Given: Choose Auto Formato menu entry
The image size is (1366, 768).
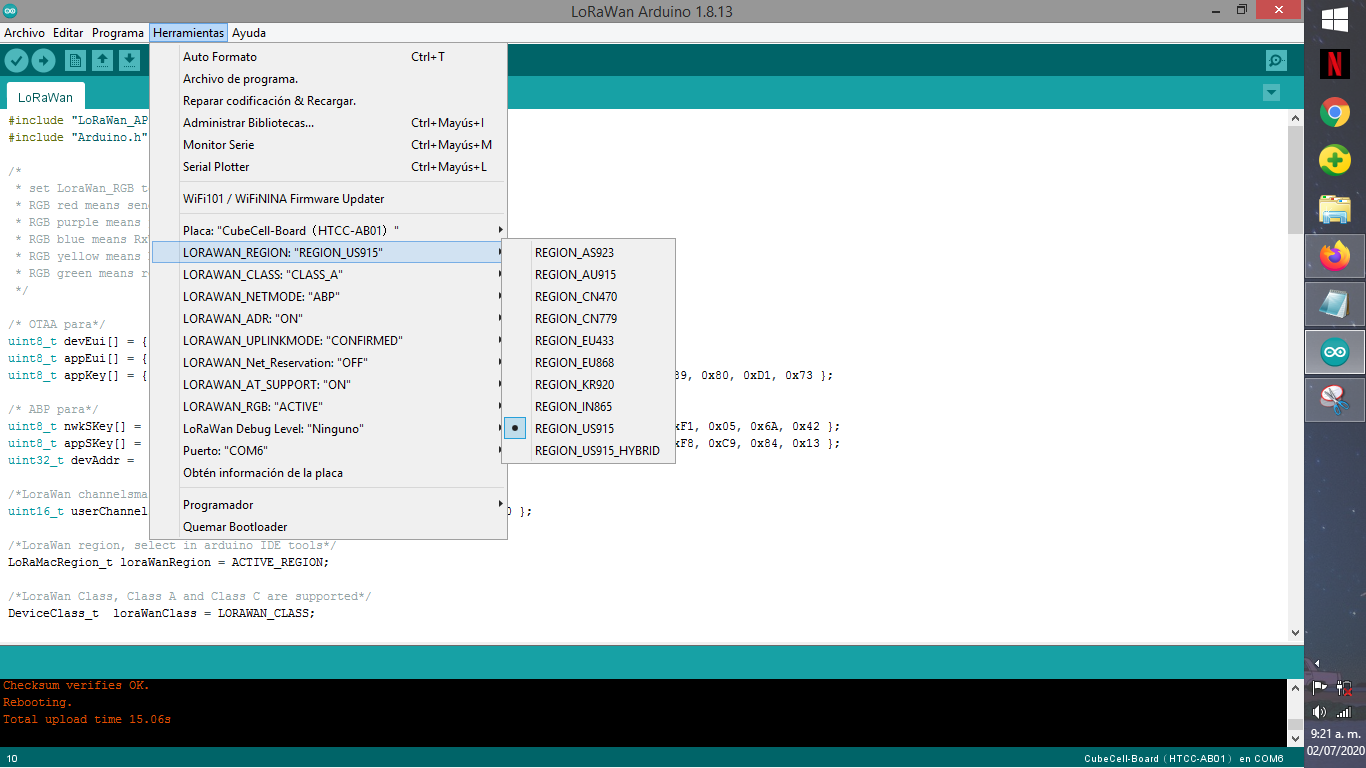Looking at the screenshot, I should pyautogui.click(x=329, y=57).
